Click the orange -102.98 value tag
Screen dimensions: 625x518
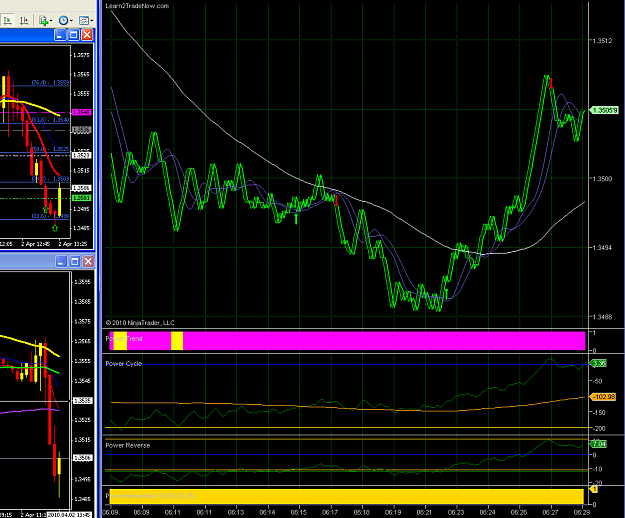[603, 397]
